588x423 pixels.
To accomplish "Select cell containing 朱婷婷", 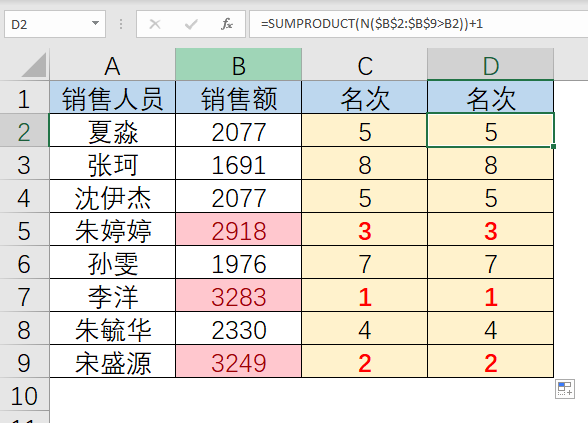I will (x=112, y=229).
